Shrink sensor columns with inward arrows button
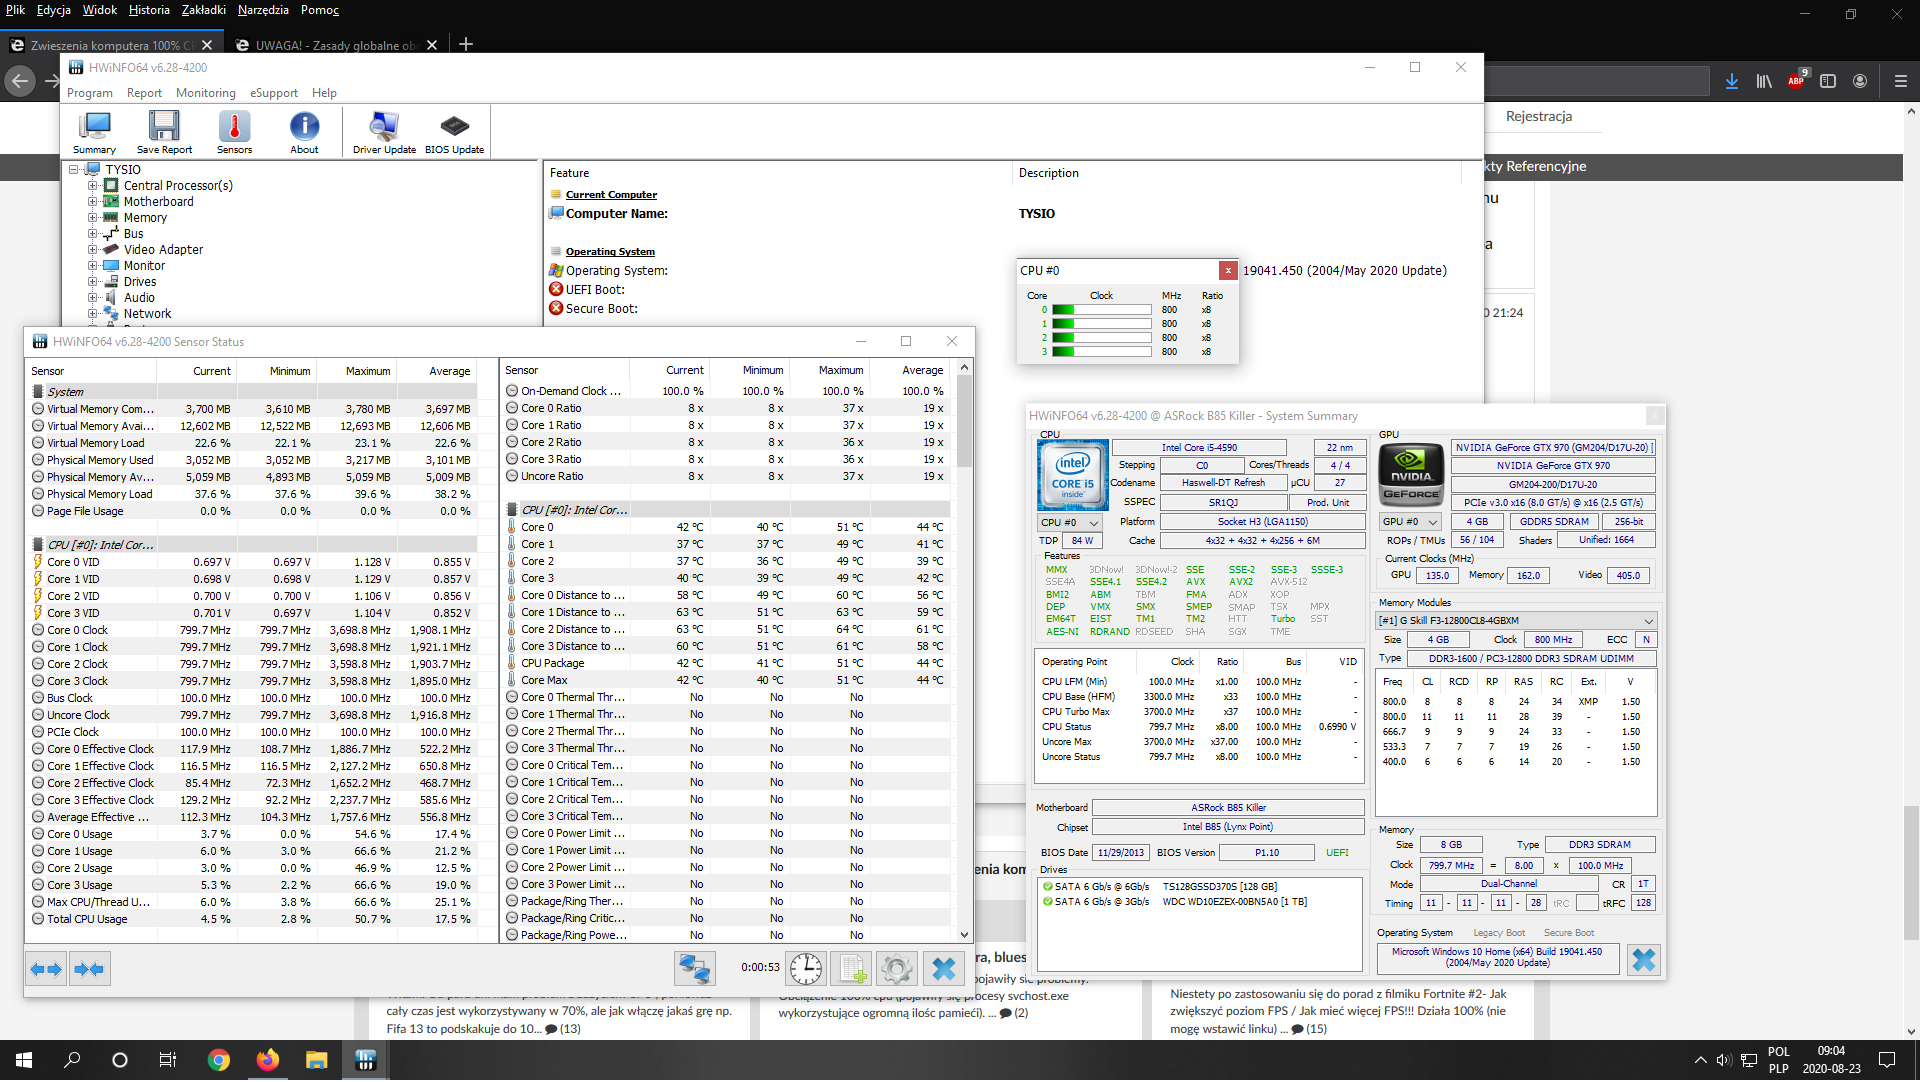 point(90,969)
